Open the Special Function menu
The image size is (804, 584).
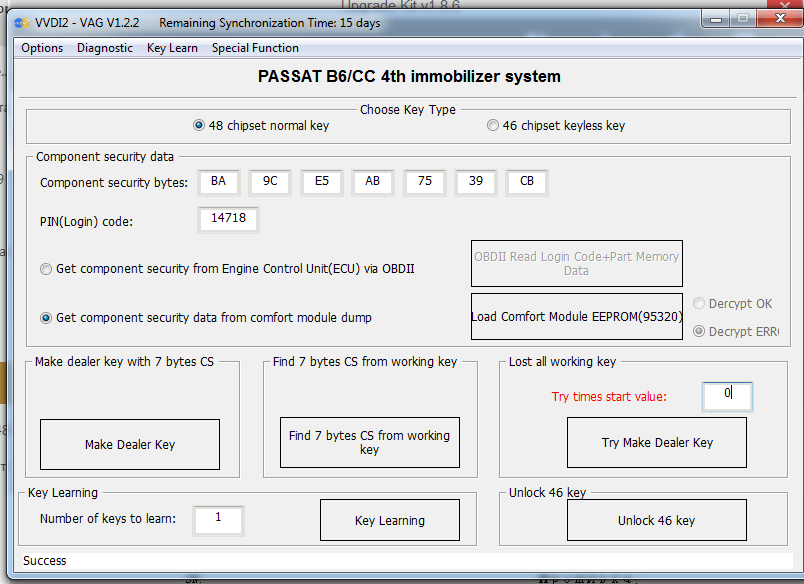pyautogui.click(x=255, y=48)
